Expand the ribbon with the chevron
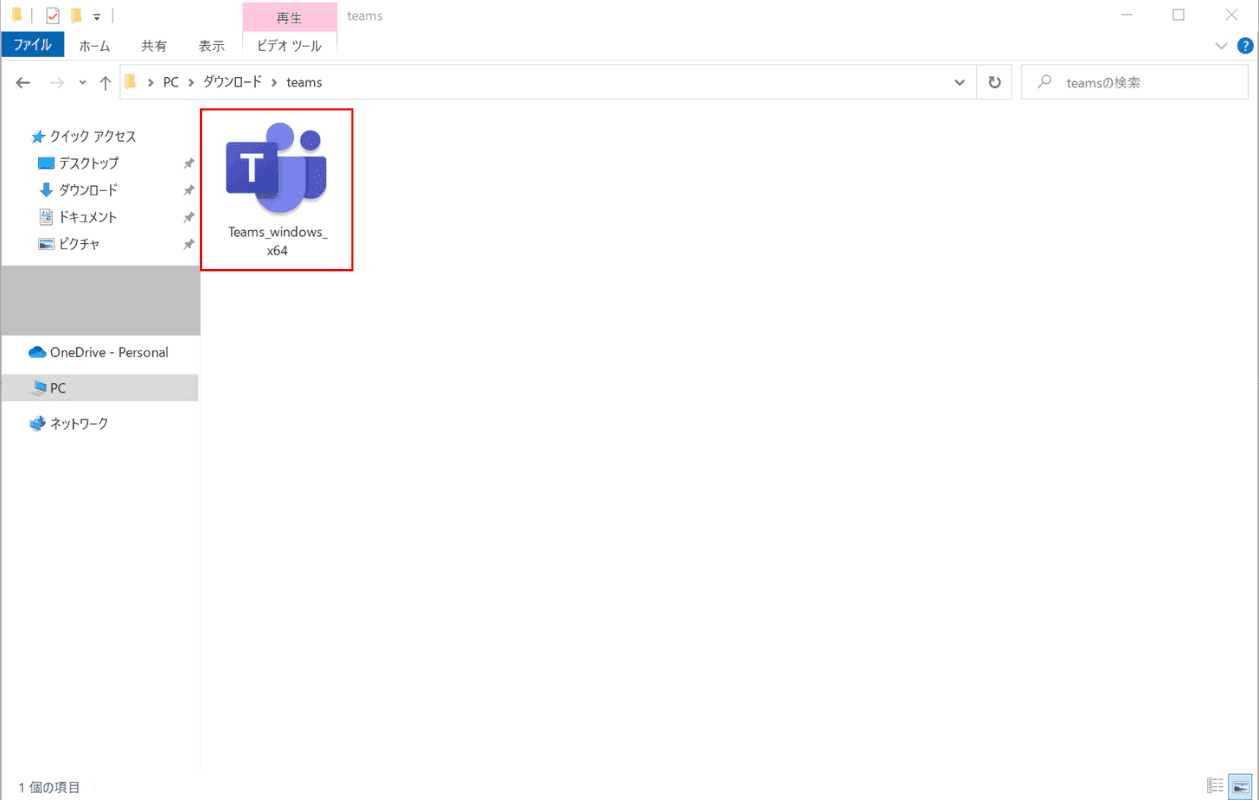 pyautogui.click(x=1221, y=46)
